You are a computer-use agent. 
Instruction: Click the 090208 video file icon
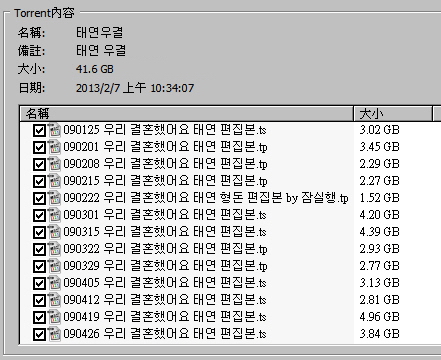(54, 164)
